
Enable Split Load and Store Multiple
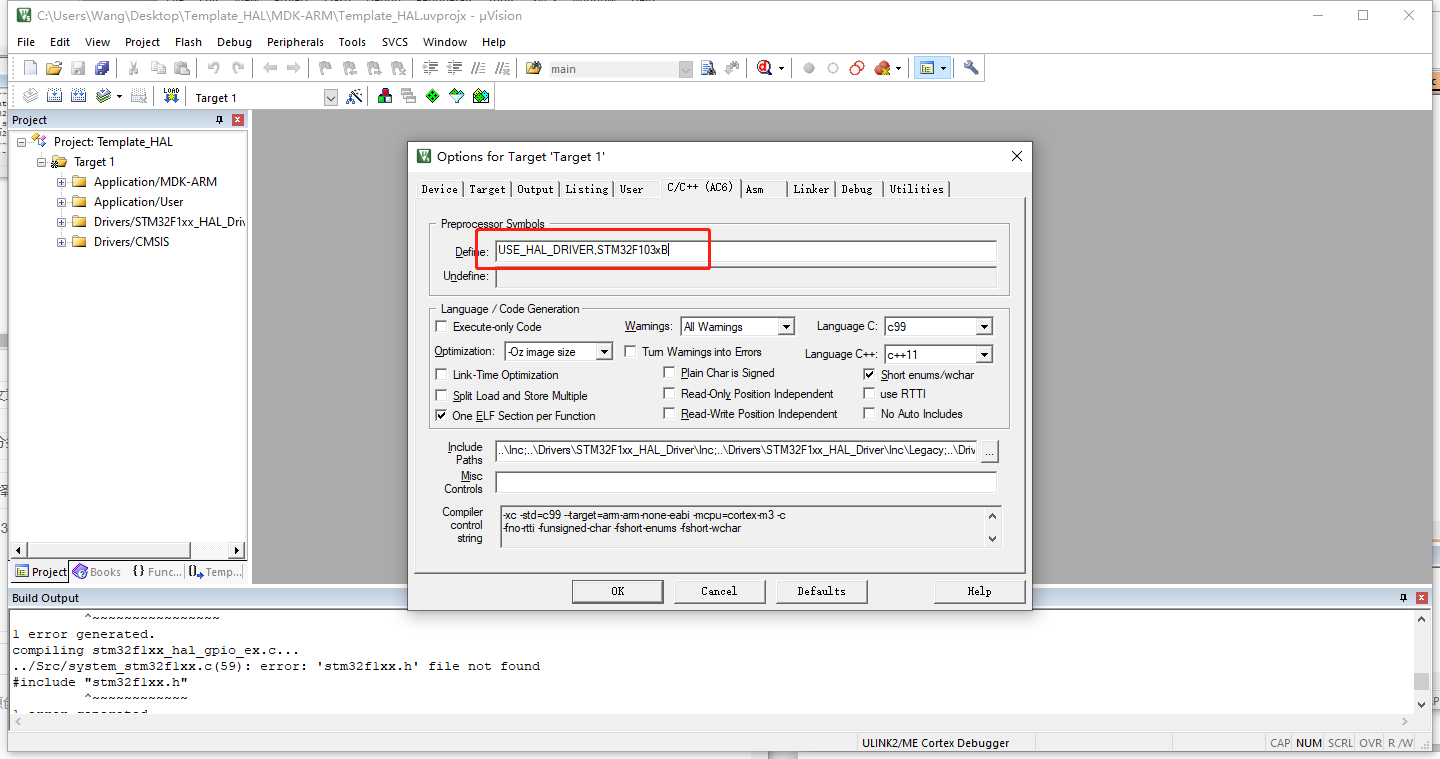tap(442, 396)
